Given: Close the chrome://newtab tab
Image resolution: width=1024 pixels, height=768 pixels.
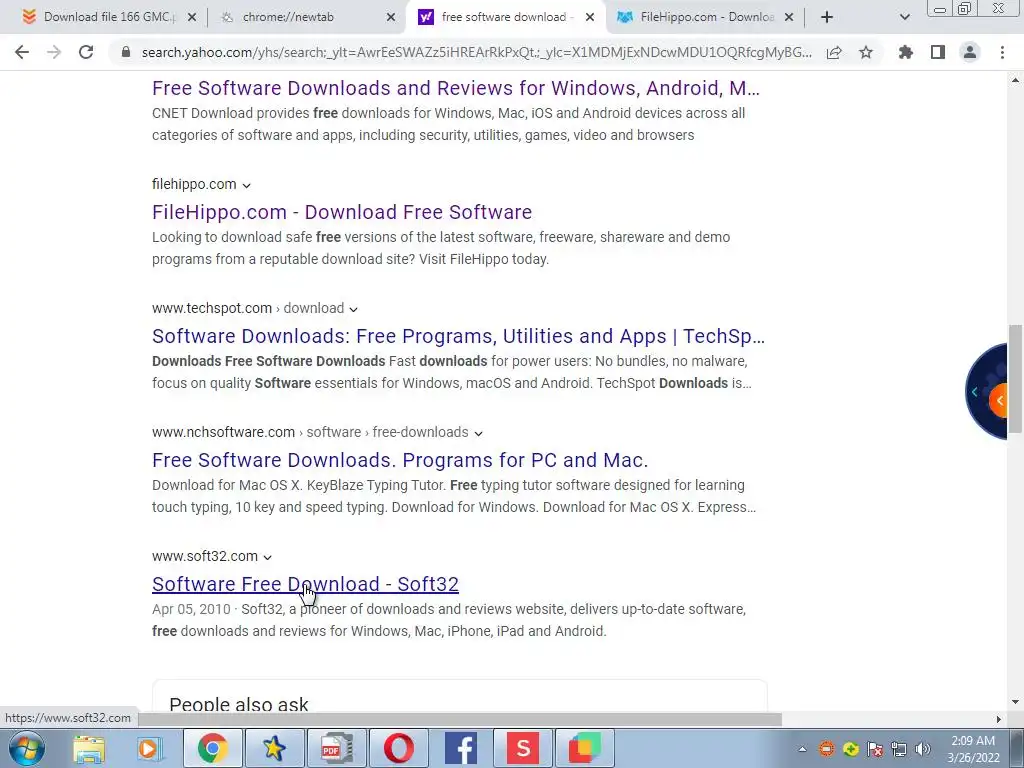Looking at the screenshot, I should (x=391, y=18).
